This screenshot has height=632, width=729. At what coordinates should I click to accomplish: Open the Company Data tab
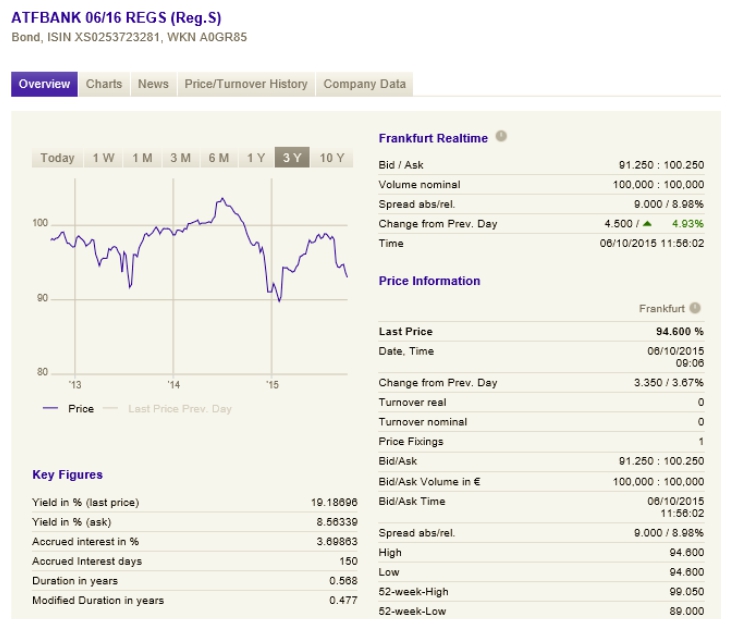pos(364,84)
